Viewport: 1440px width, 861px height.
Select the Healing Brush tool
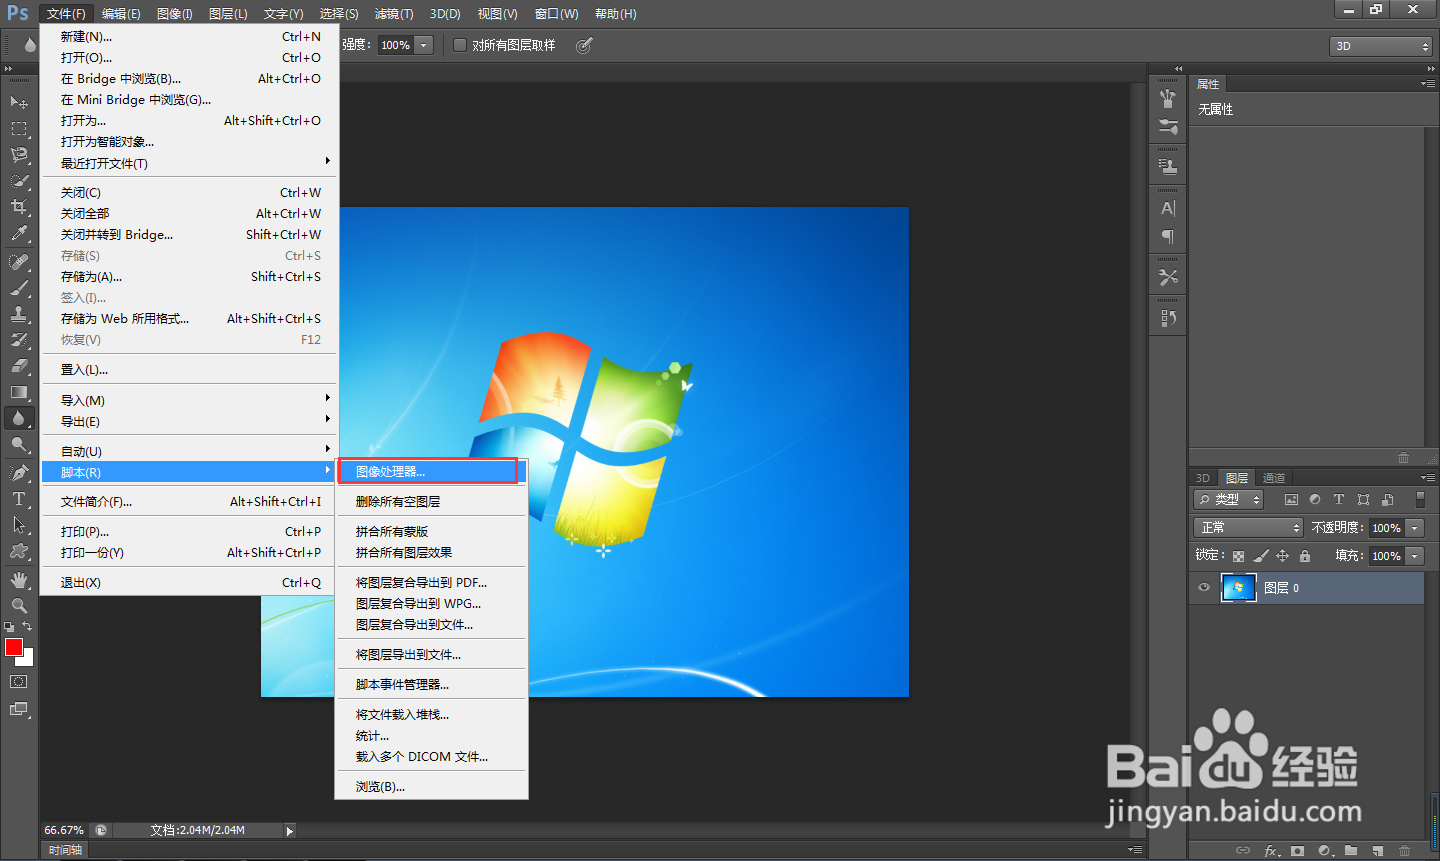(19, 262)
